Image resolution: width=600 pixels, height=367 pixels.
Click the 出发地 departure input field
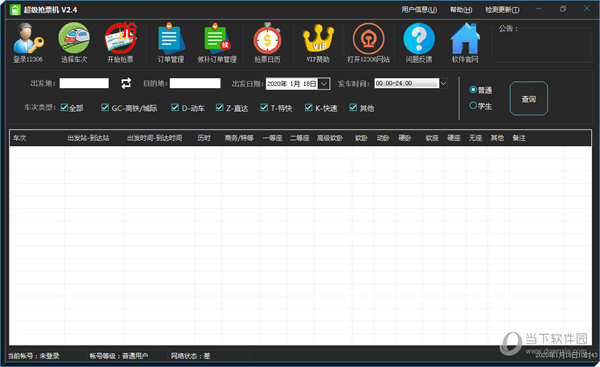coord(84,83)
